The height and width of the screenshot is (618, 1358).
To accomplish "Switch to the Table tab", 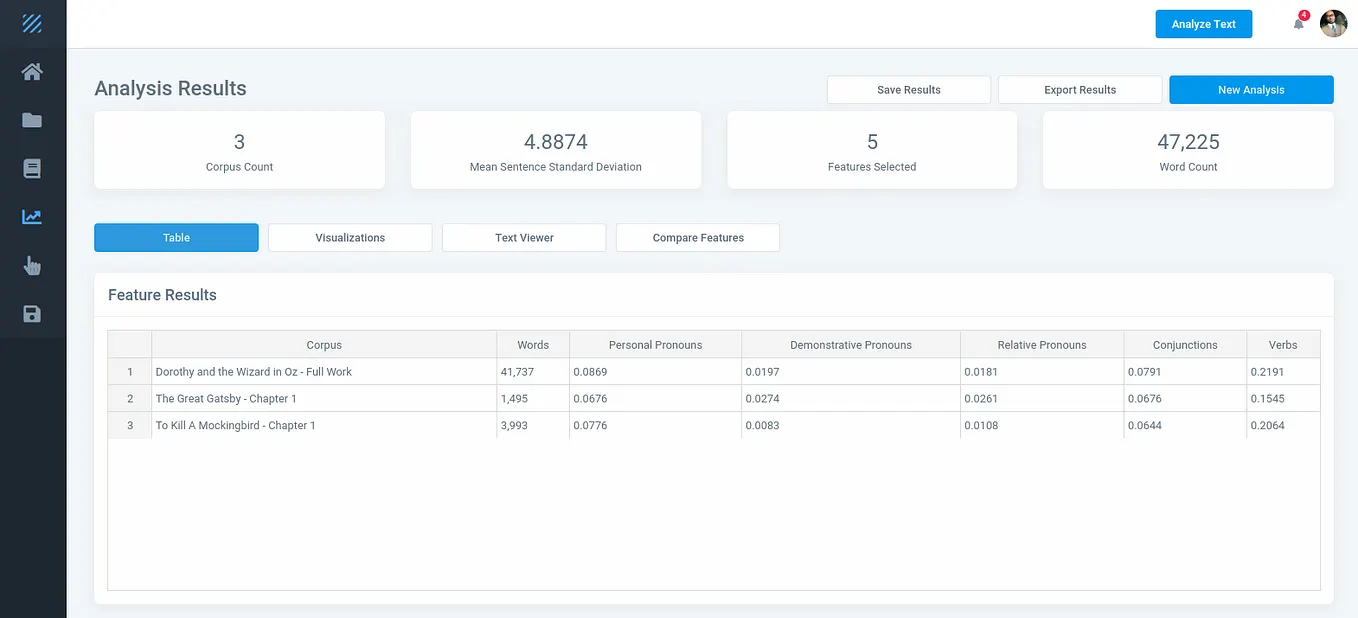I will click(176, 237).
